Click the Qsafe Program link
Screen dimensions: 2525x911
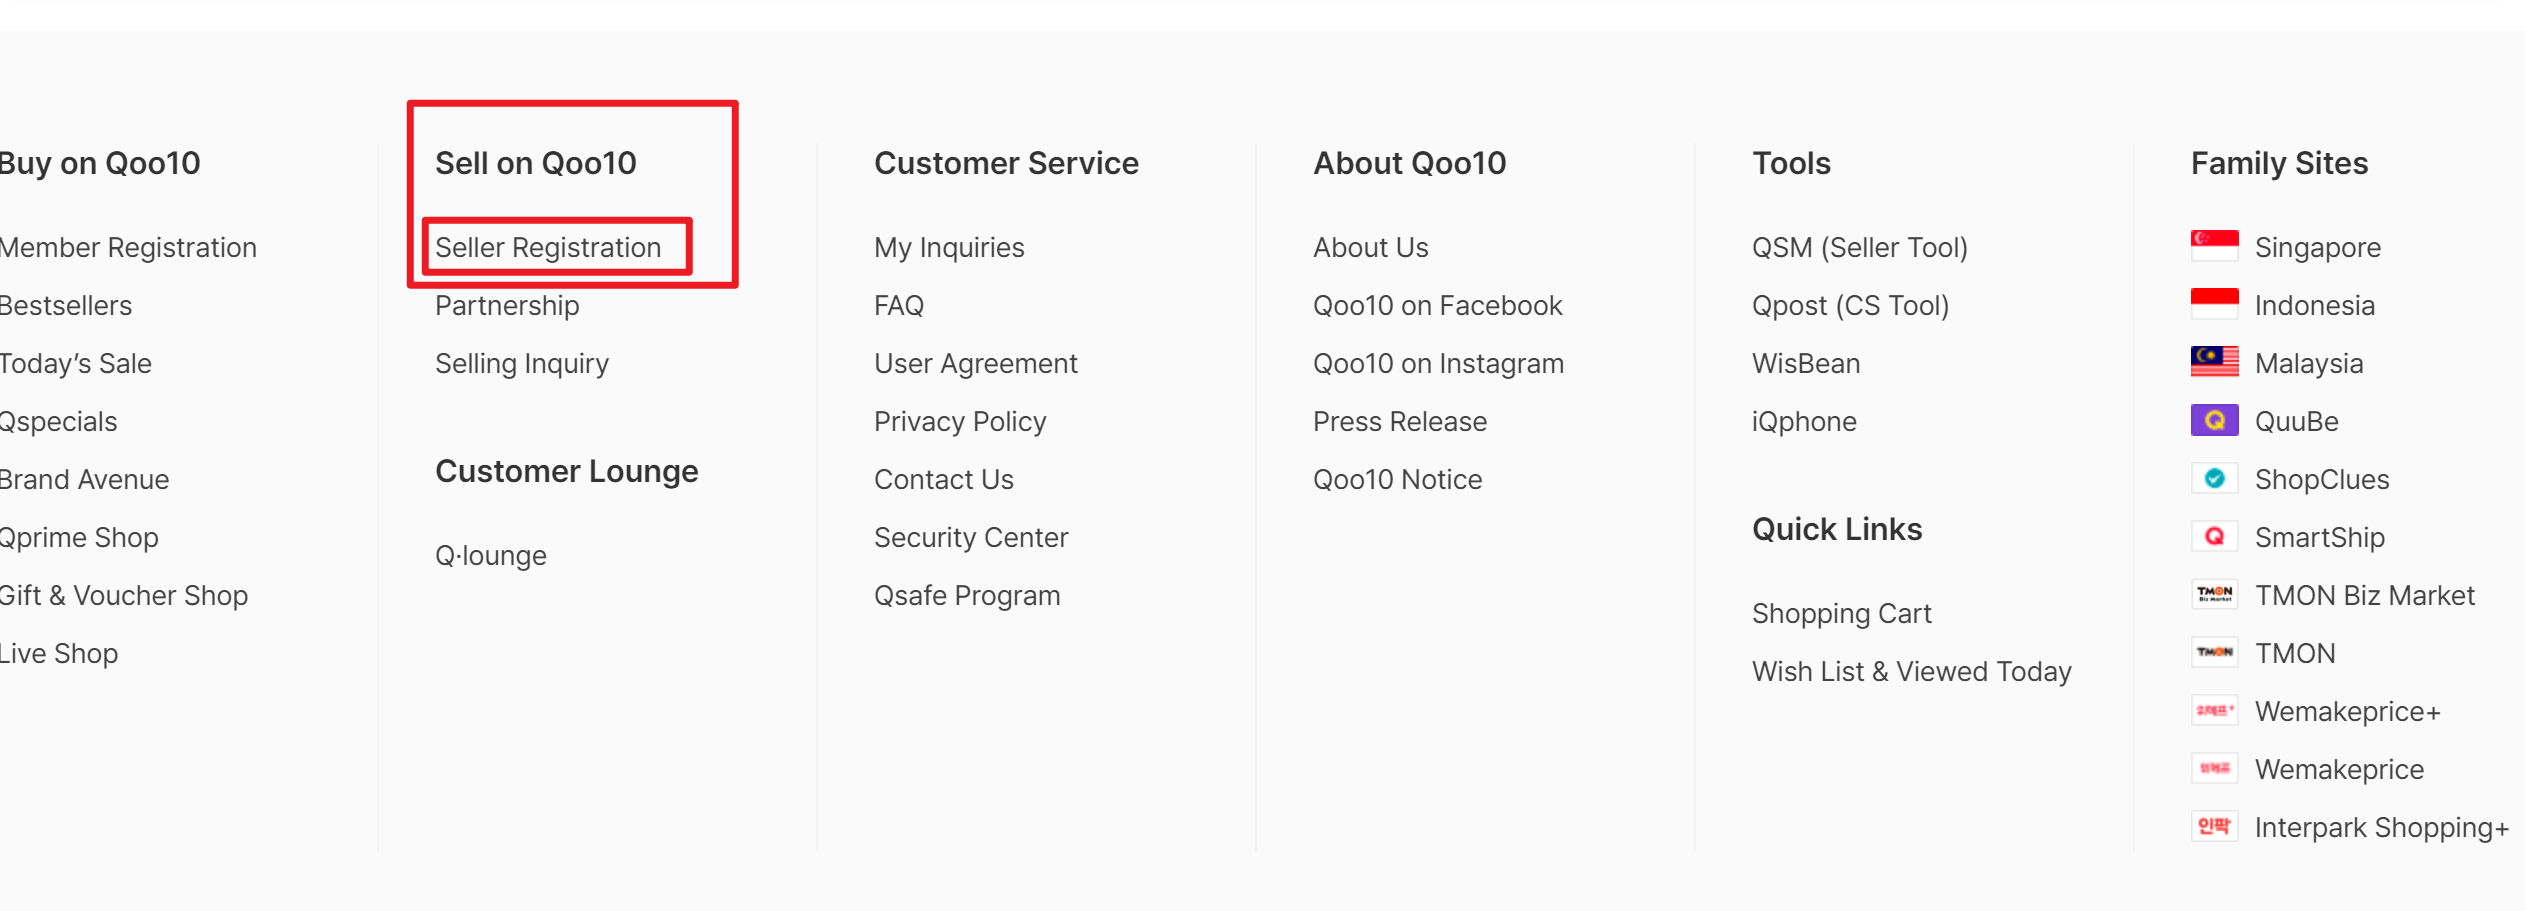pyautogui.click(x=966, y=594)
